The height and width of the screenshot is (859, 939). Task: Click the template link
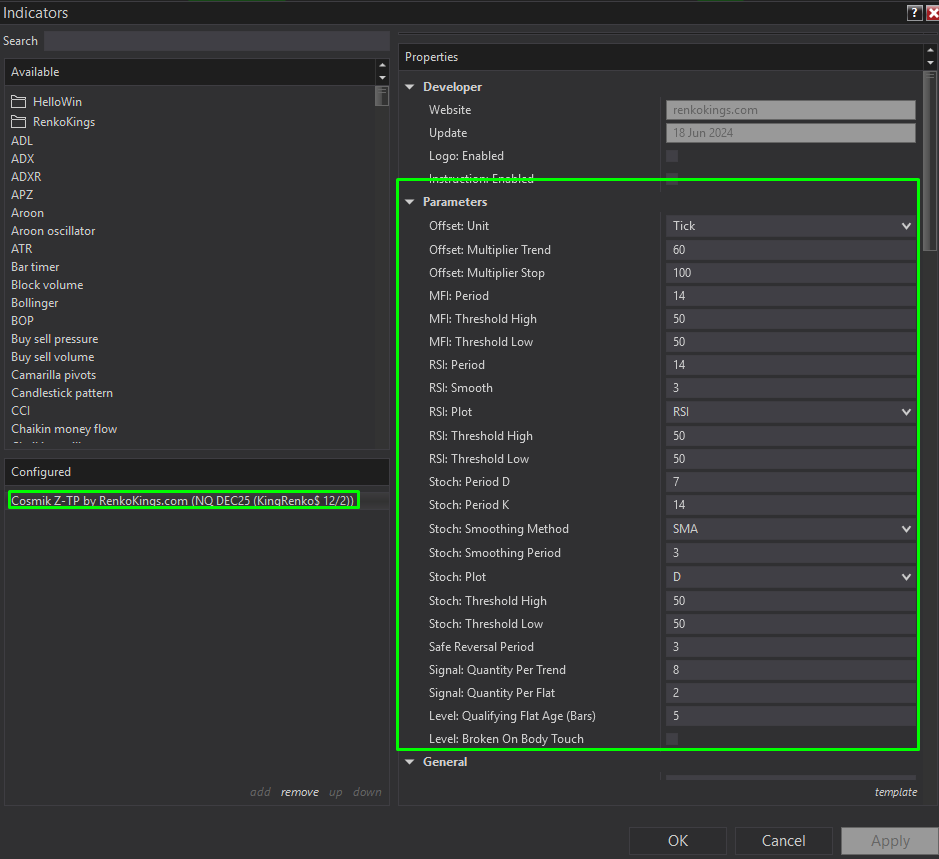coord(895,792)
